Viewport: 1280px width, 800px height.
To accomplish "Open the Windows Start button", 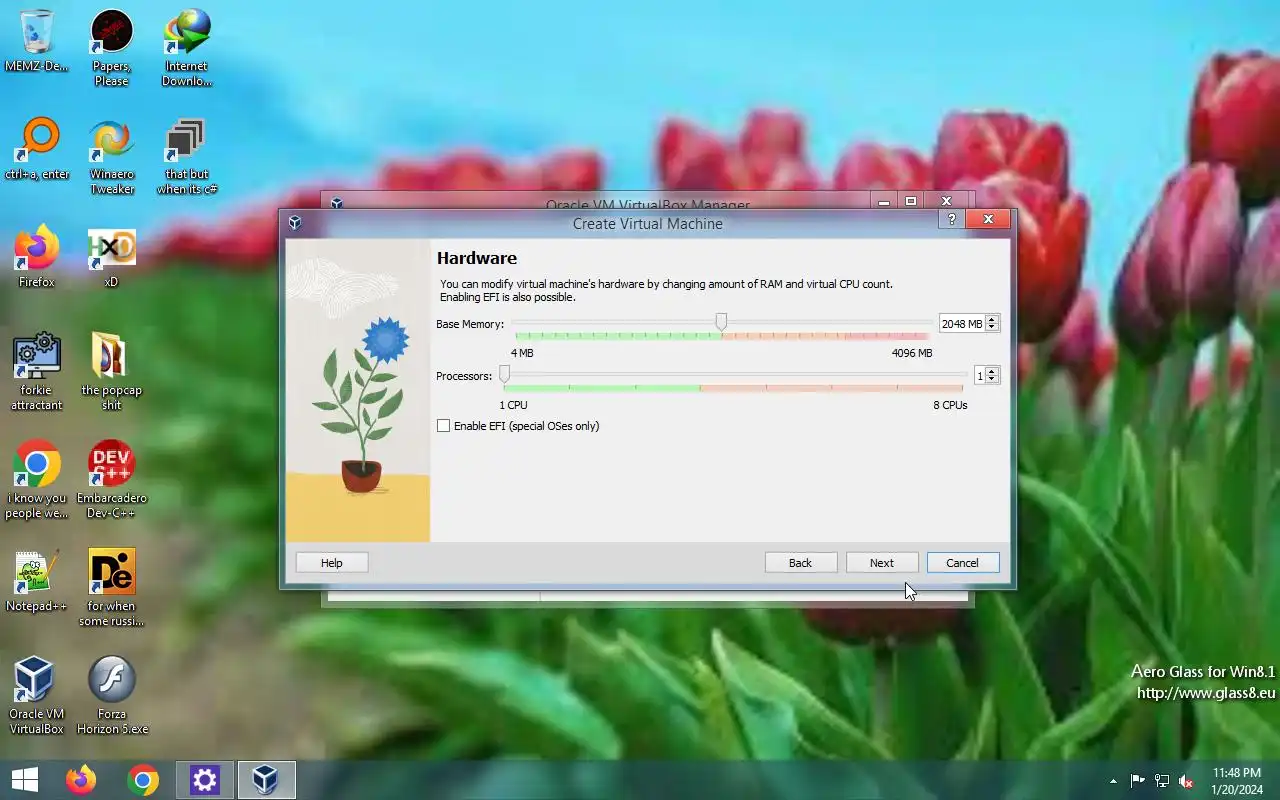I will (x=25, y=780).
